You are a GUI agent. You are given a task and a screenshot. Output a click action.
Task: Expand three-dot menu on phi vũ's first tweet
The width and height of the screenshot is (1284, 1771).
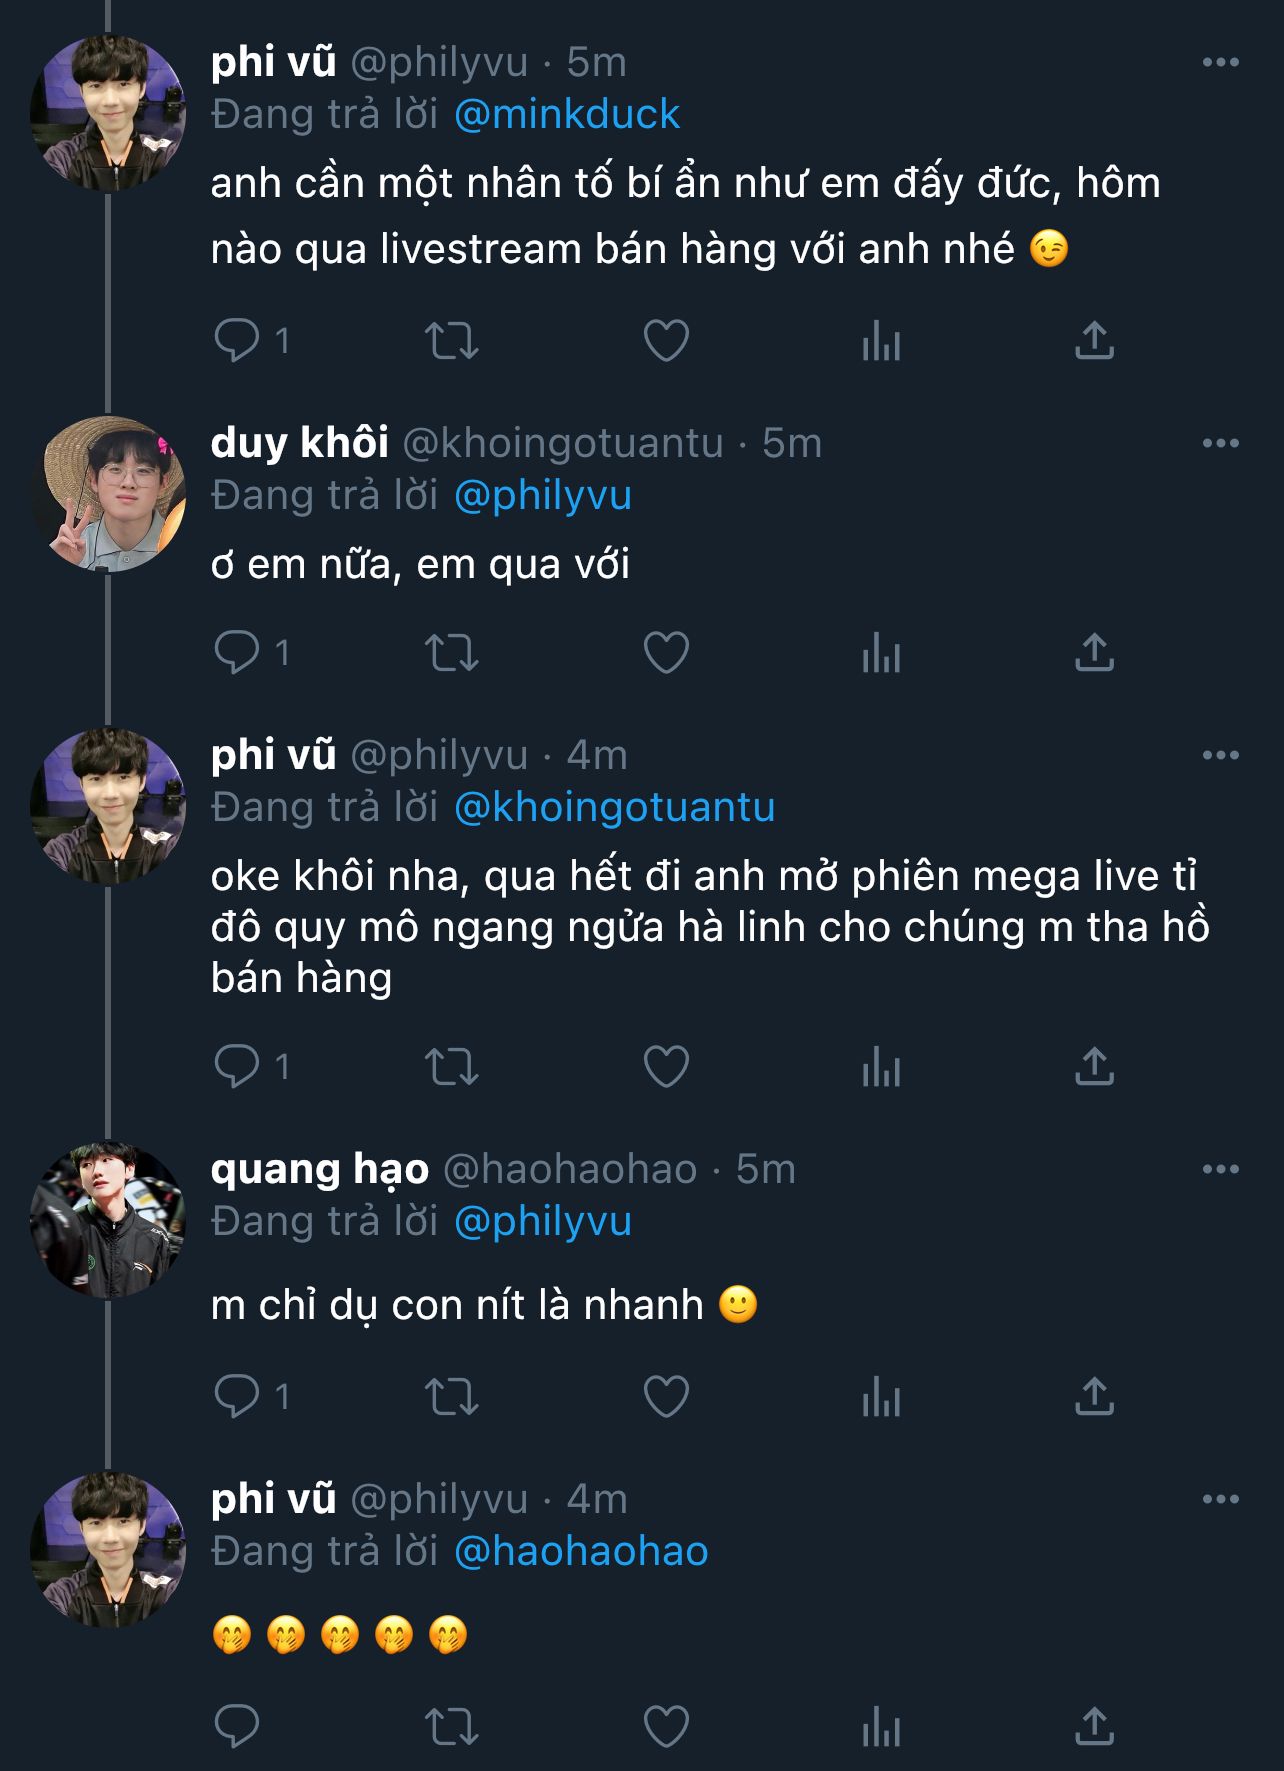1220,63
